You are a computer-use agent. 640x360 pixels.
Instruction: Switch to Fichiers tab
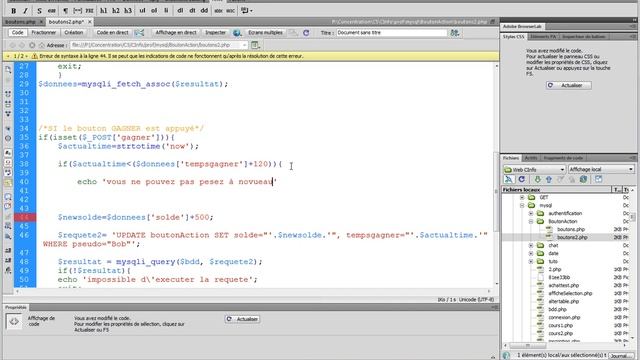[511, 158]
